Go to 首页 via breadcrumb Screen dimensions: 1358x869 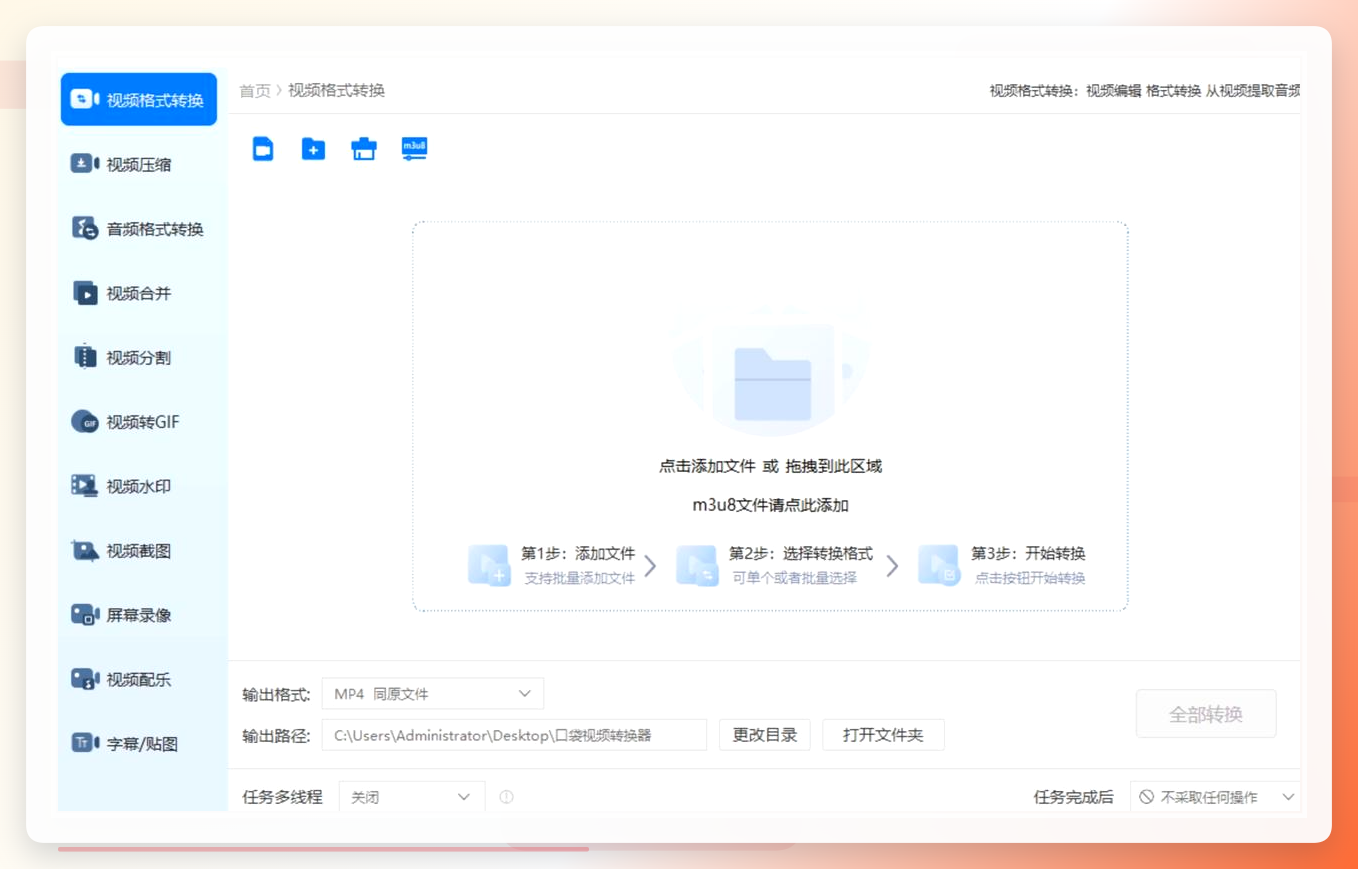click(255, 90)
